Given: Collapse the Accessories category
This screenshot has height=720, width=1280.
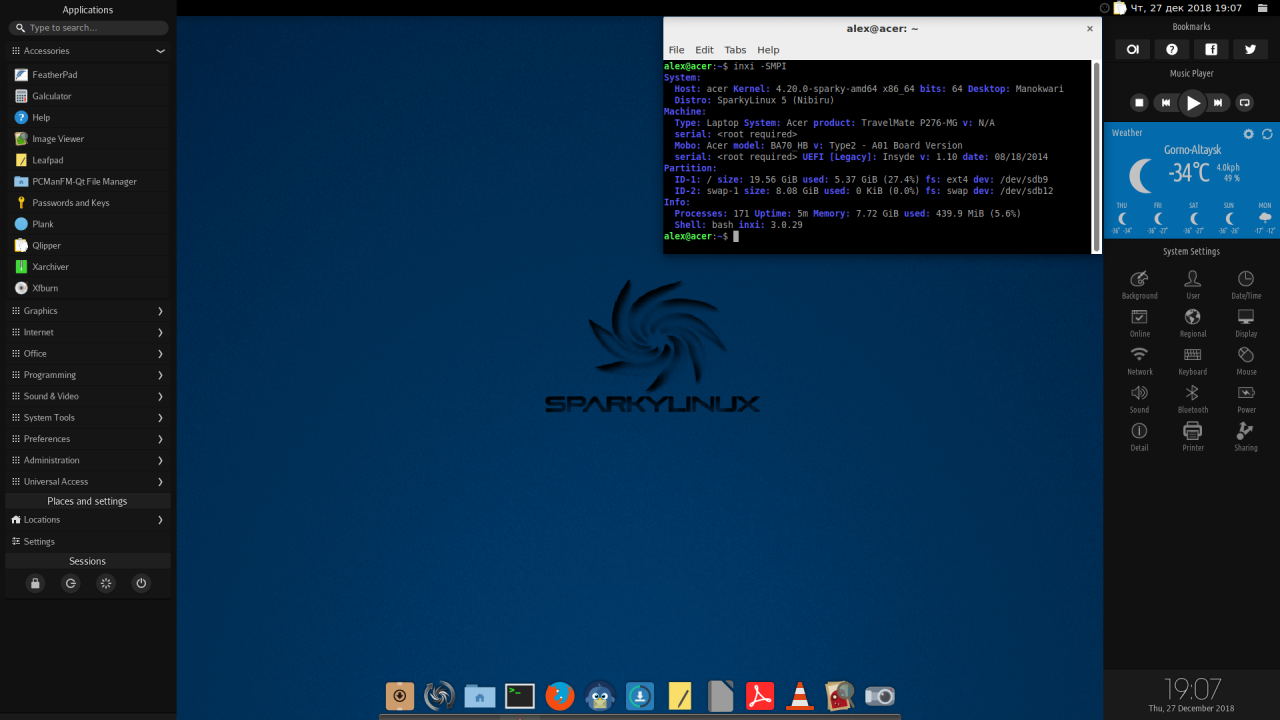Looking at the screenshot, I should tap(88, 50).
